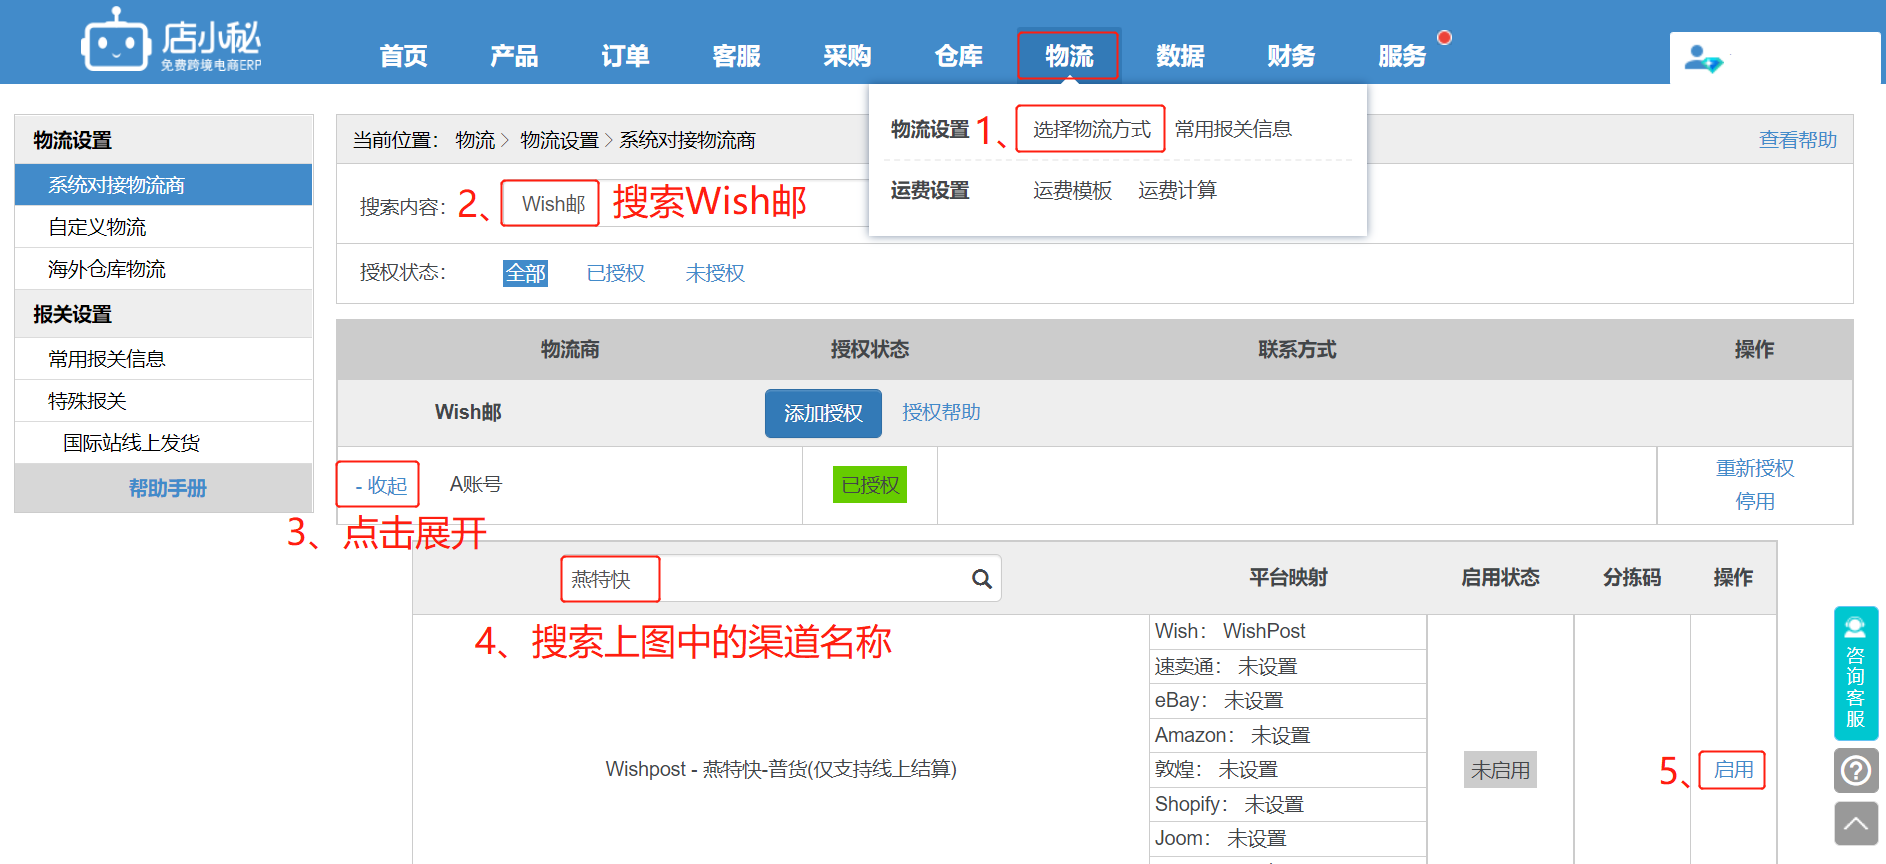
Task: Click the 未启用 status label
Action: tap(1500, 770)
